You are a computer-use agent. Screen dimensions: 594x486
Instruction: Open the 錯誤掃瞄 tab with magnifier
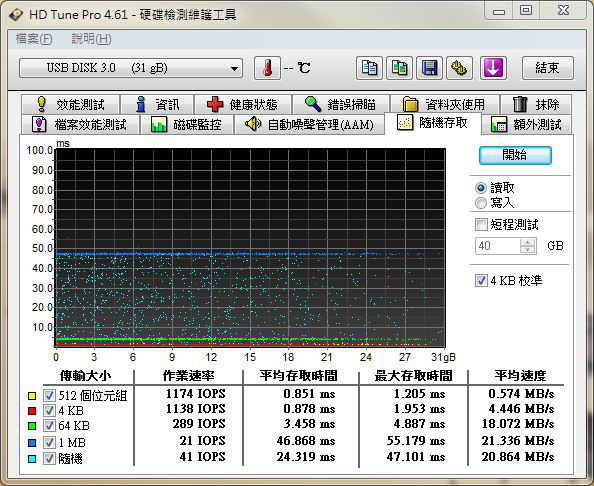point(341,104)
